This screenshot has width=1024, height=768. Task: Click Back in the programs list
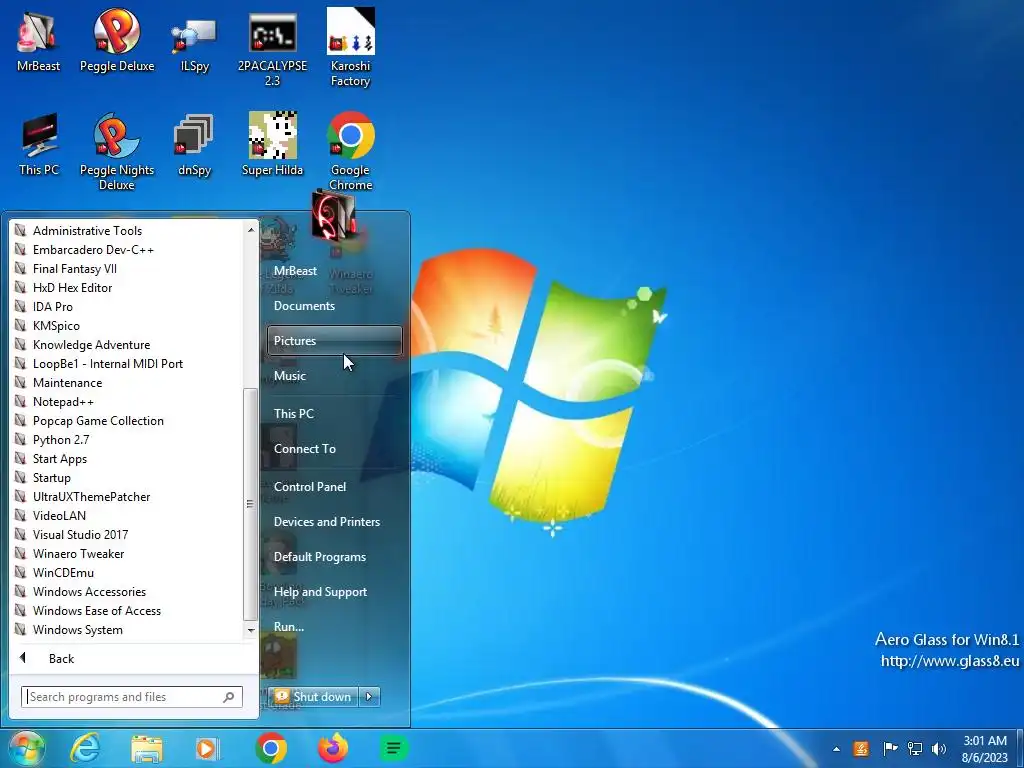click(61, 658)
